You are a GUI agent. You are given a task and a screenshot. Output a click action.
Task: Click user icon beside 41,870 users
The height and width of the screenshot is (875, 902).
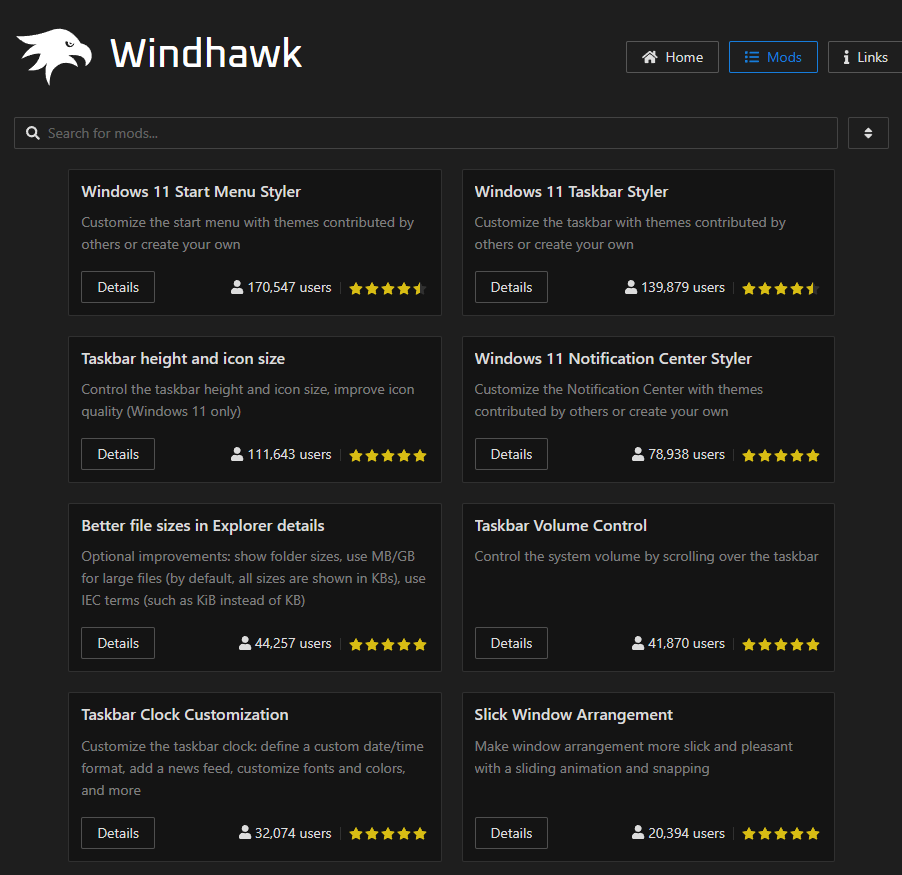638,643
